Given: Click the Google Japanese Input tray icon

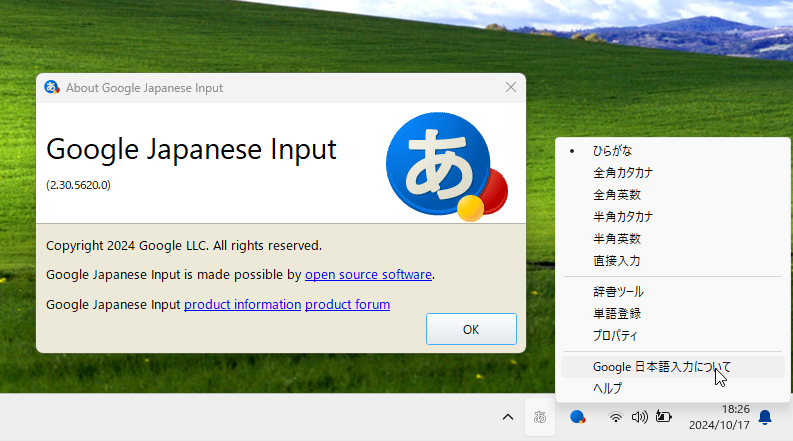Looking at the screenshot, I should [x=577, y=417].
